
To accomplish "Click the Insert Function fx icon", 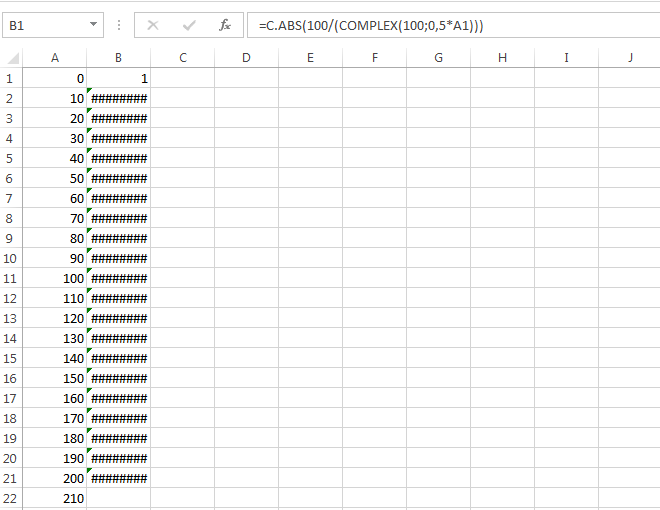I will click(x=224, y=25).
